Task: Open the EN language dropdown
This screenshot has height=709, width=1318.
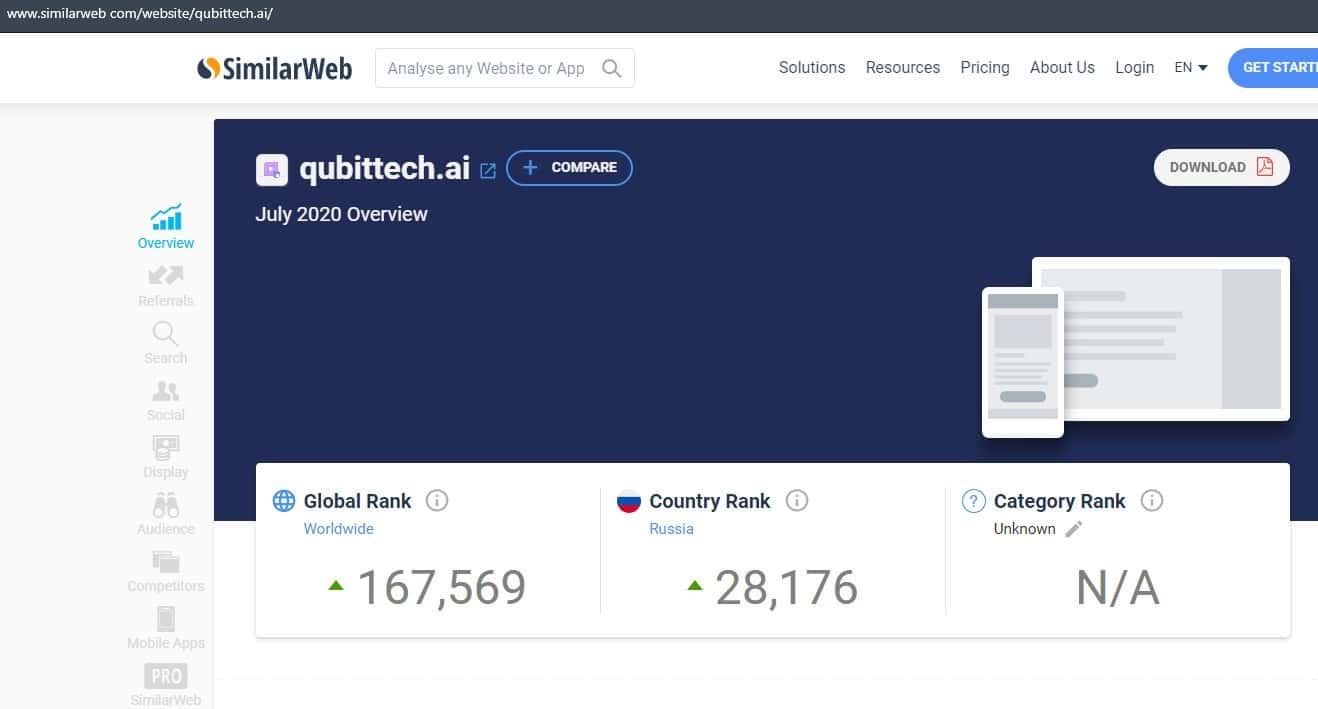Action: click(1191, 68)
